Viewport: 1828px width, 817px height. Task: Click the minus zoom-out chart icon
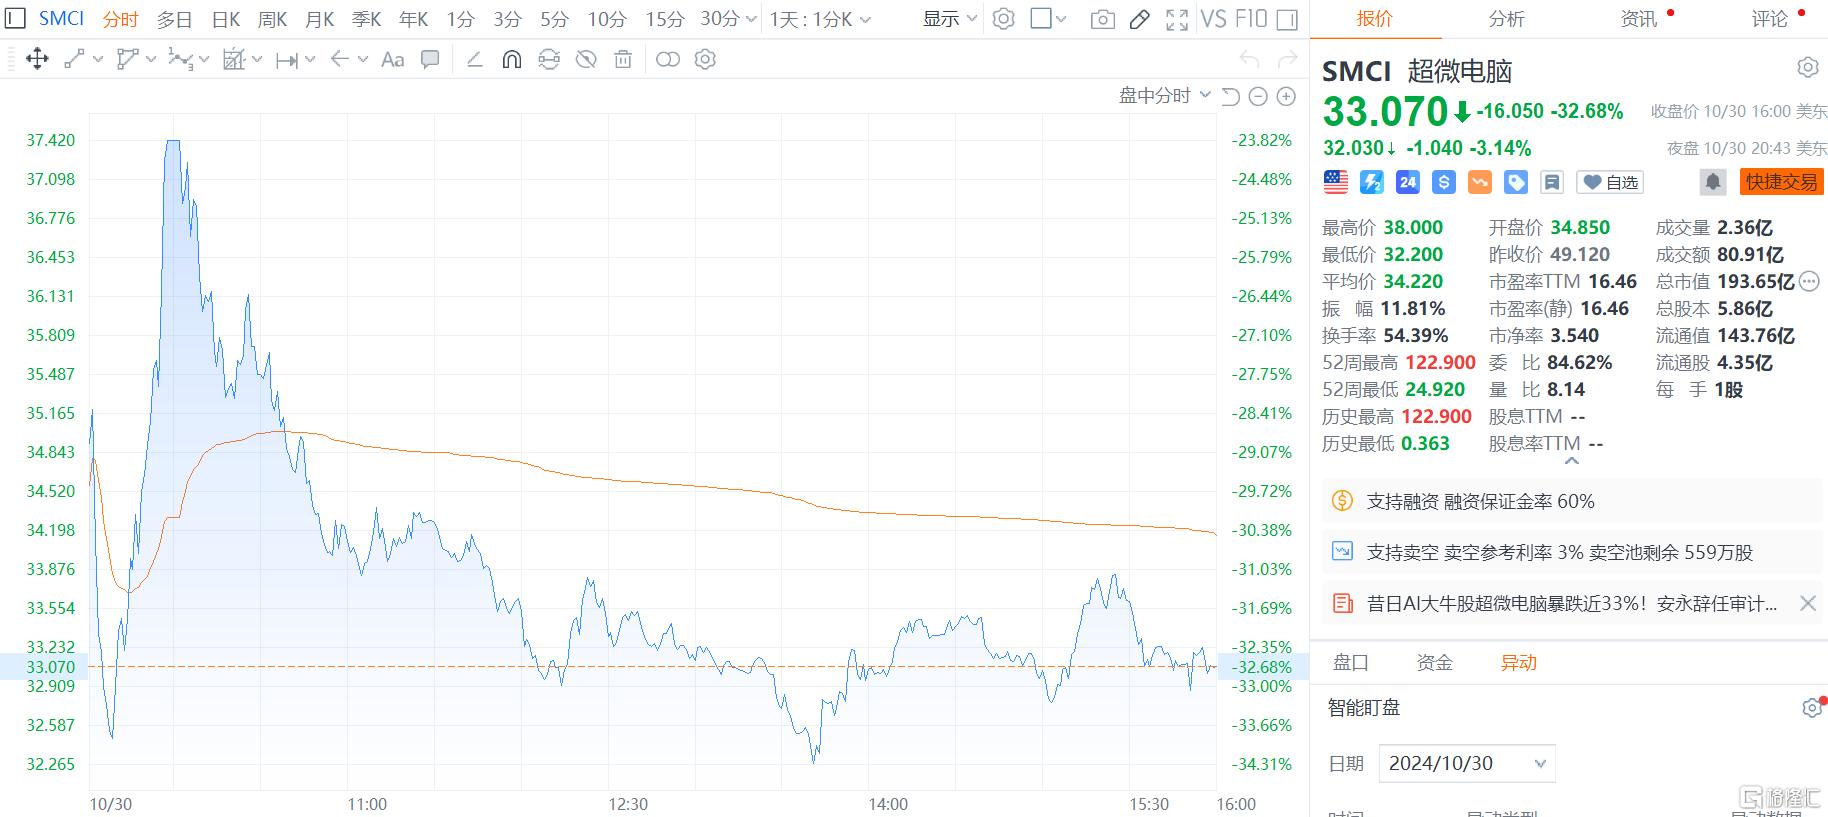1258,96
